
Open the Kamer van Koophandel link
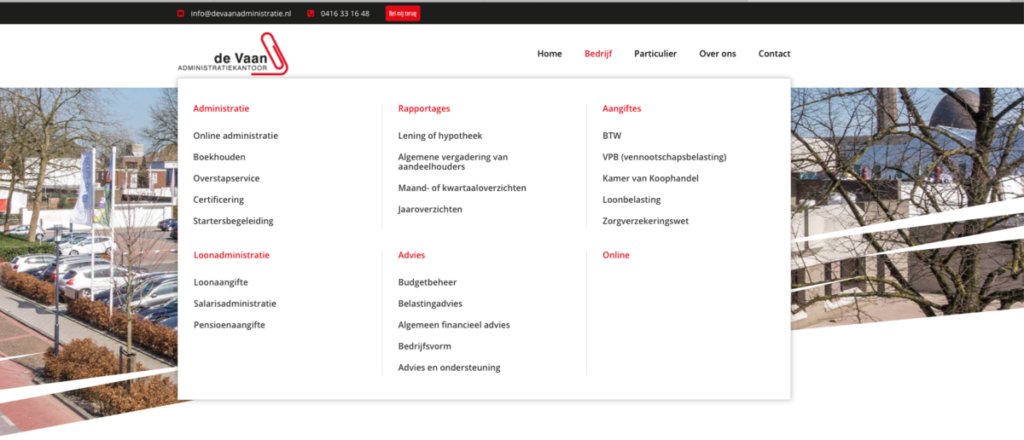(x=650, y=178)
